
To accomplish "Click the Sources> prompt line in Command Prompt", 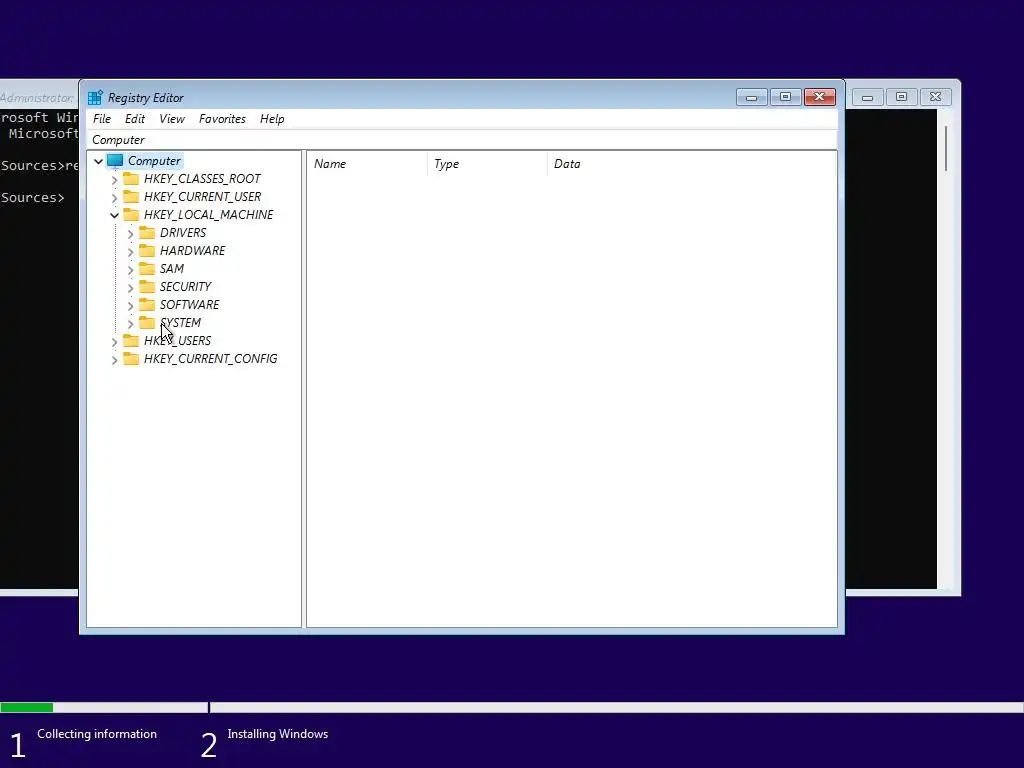I will (33, 197).
